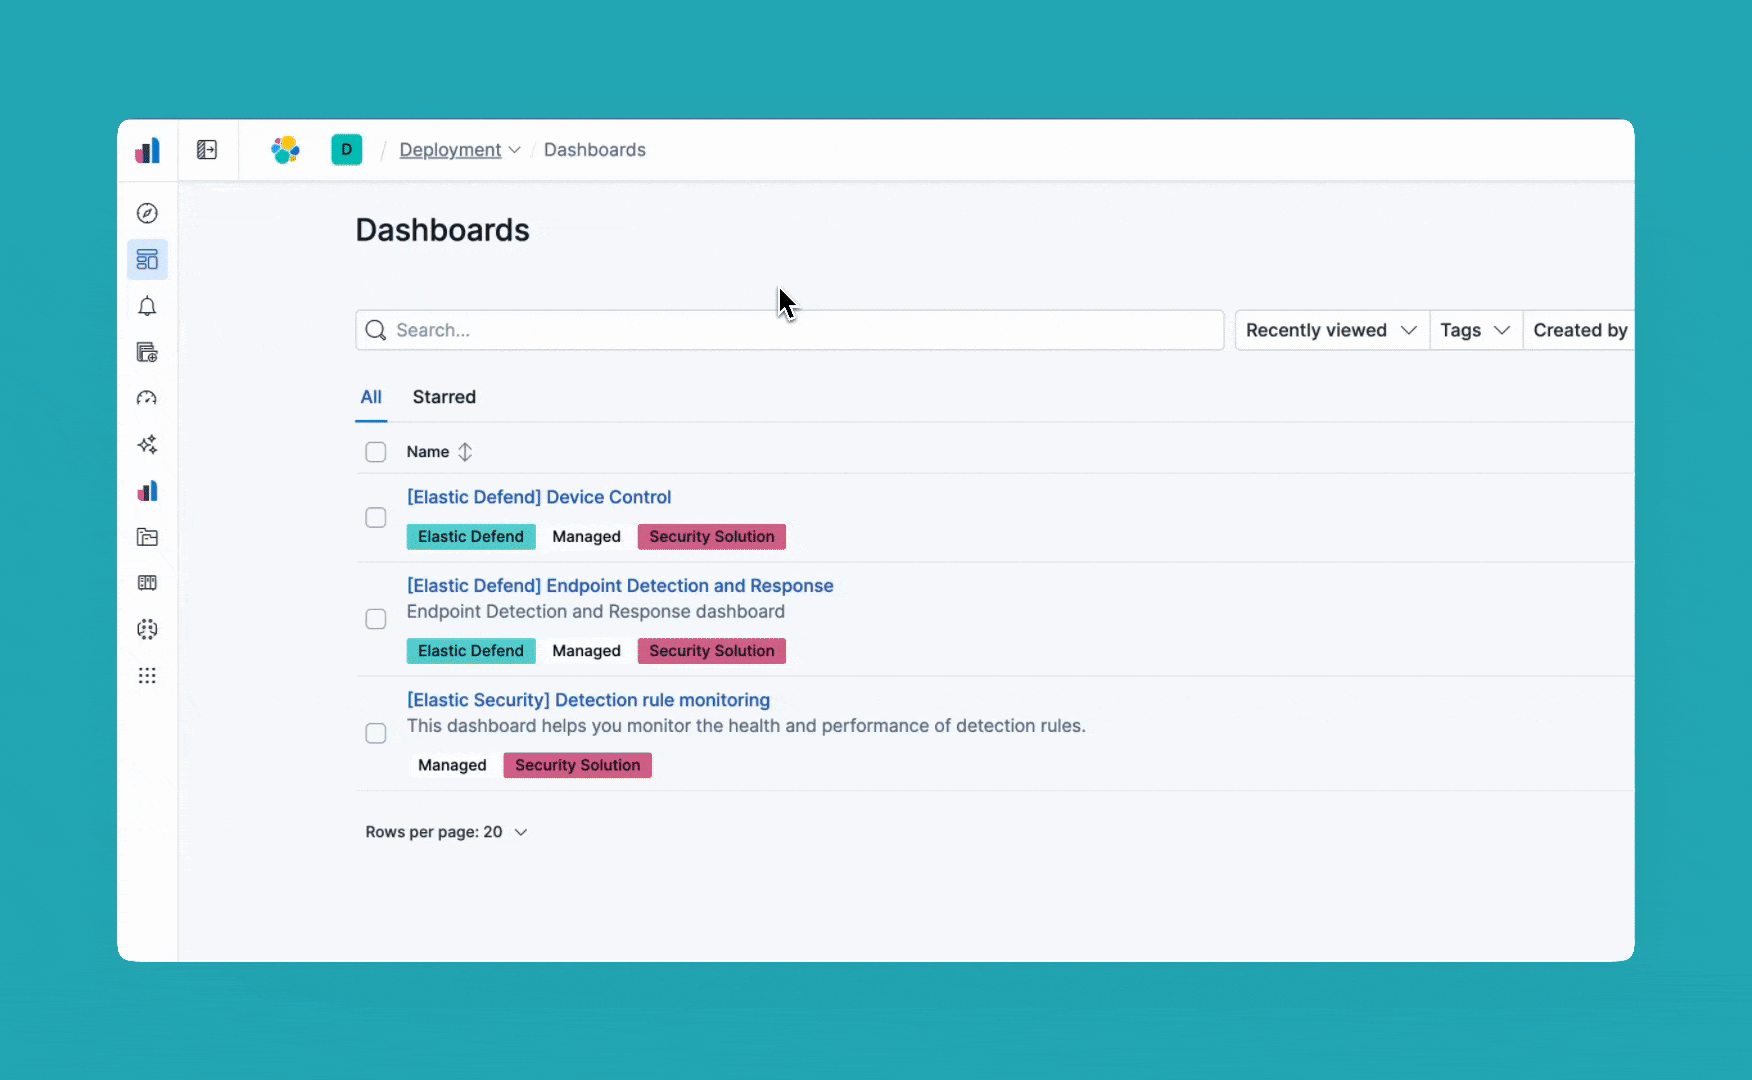Open the nine-dot apps grid icon

point(147,676)
